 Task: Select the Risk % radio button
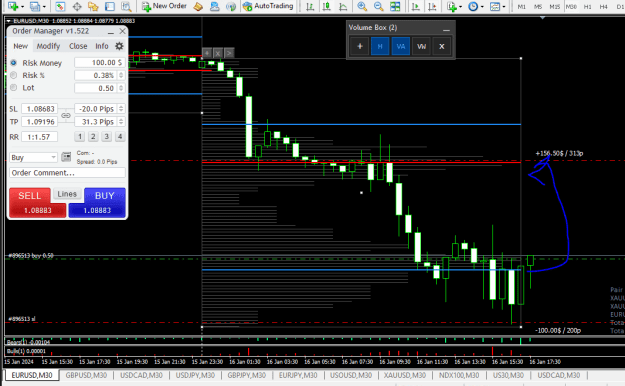(14, 75)
